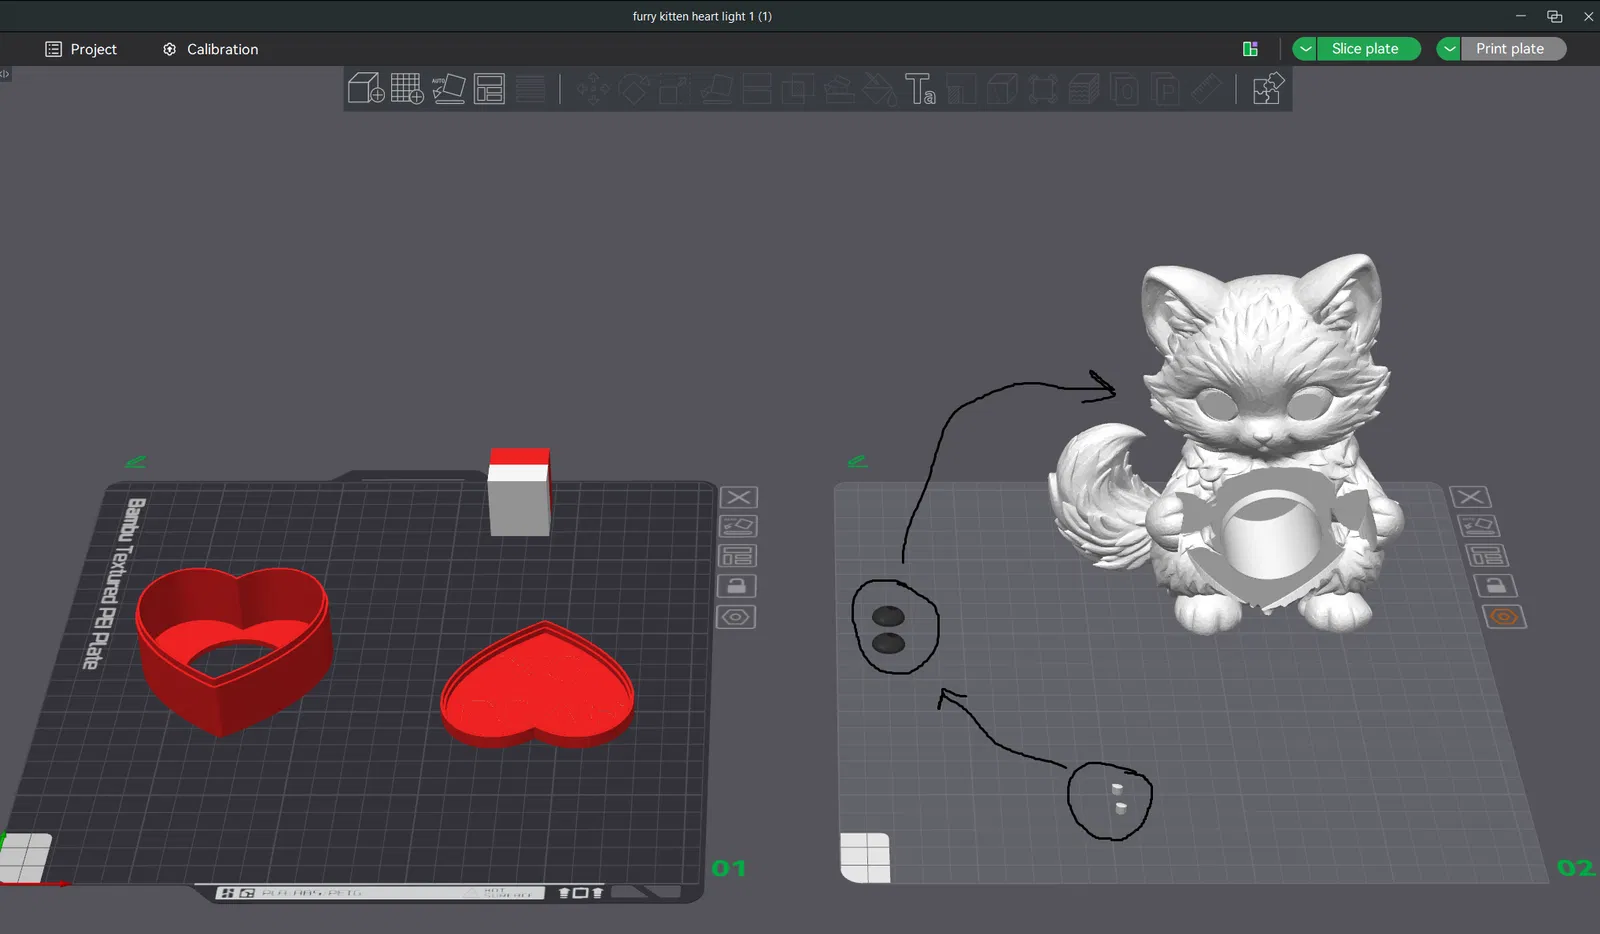This screenshot has width=1600, height=934.
Task: Click the Add model cube icon
Action: pos(366,89)
